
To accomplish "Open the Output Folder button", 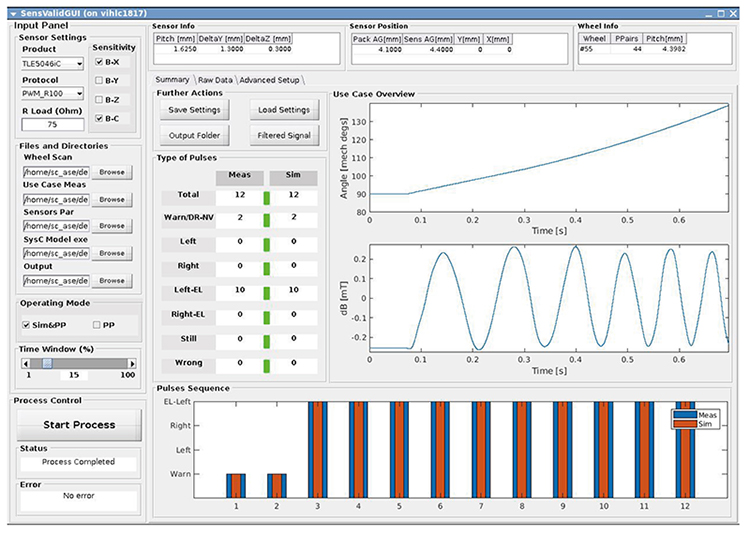I will click(195, 134).
